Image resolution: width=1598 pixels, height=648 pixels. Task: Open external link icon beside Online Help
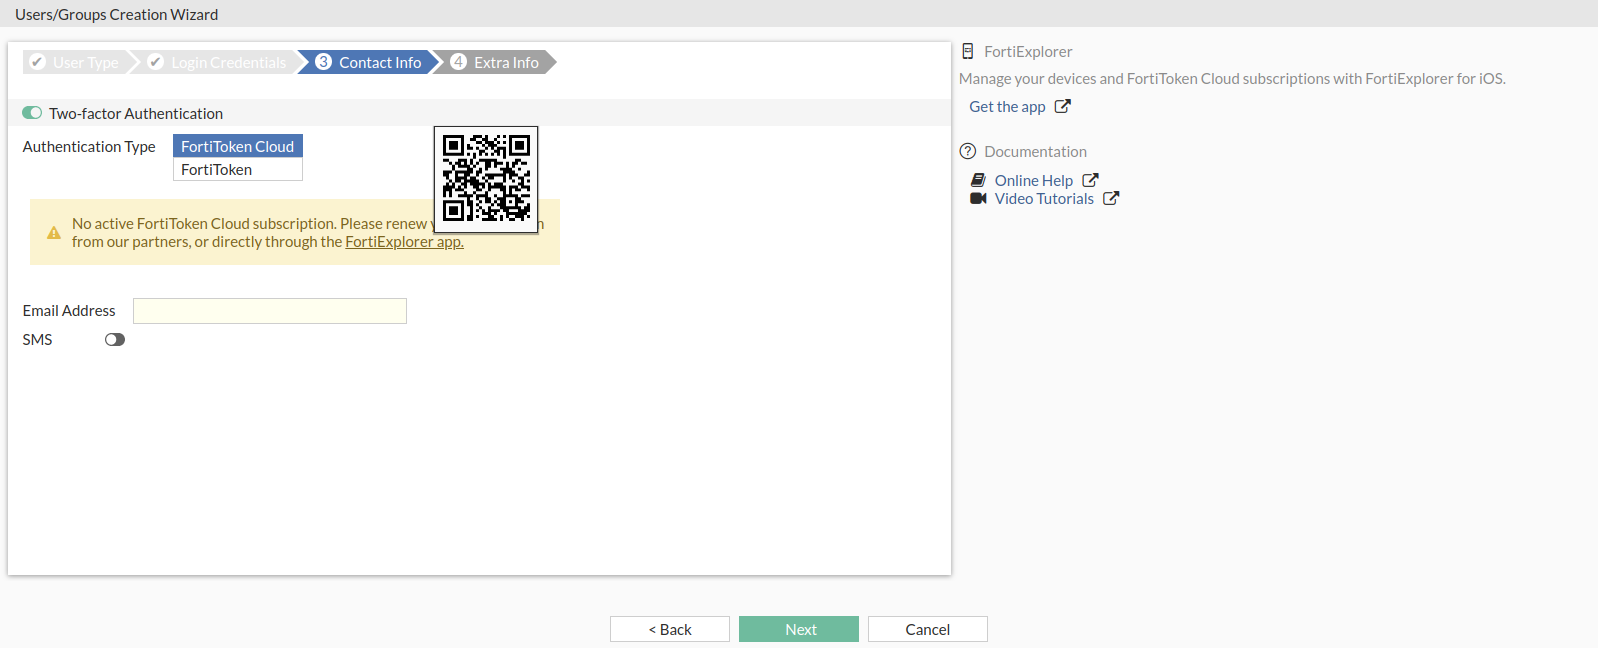[1090, 180]
